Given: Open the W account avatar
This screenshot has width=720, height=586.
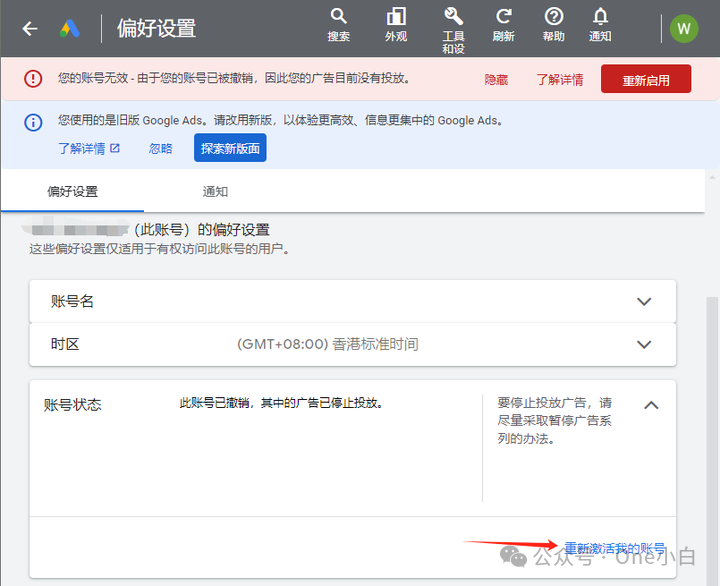Looking at the screenshot, I should (x=684, y=28).
